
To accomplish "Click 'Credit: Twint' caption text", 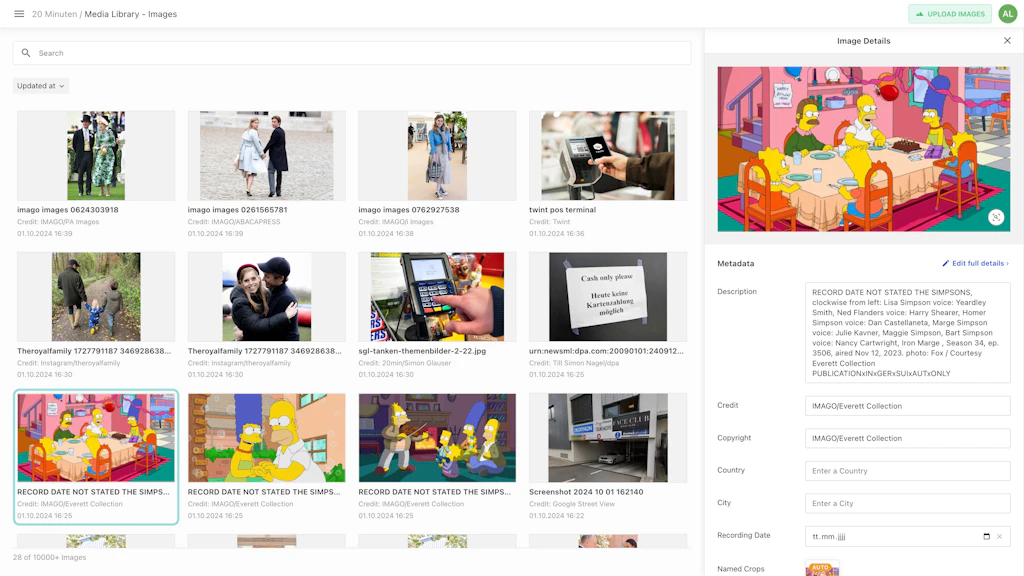I will [x=549, y=221].
